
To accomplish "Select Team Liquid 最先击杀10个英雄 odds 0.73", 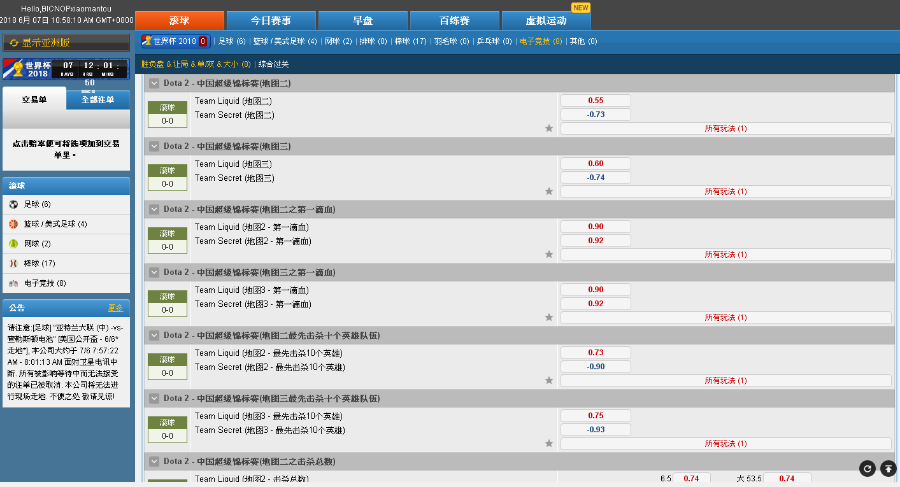I will [595, 353].
